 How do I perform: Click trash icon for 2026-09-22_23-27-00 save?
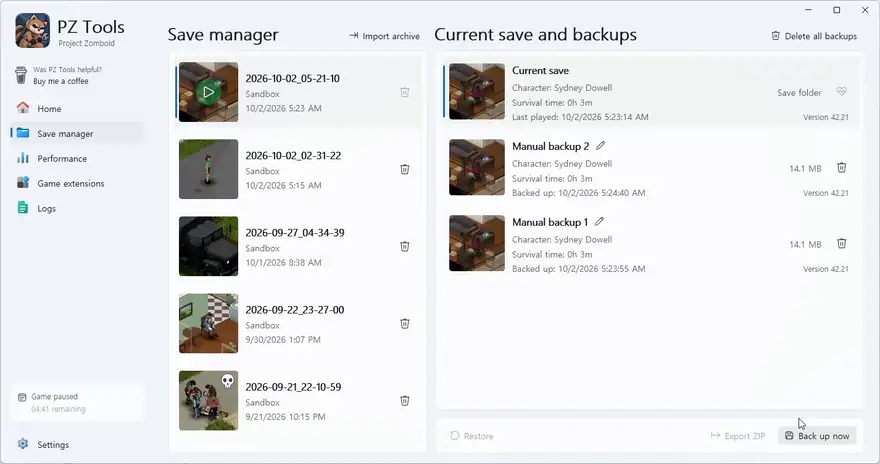tap(405, 324)
